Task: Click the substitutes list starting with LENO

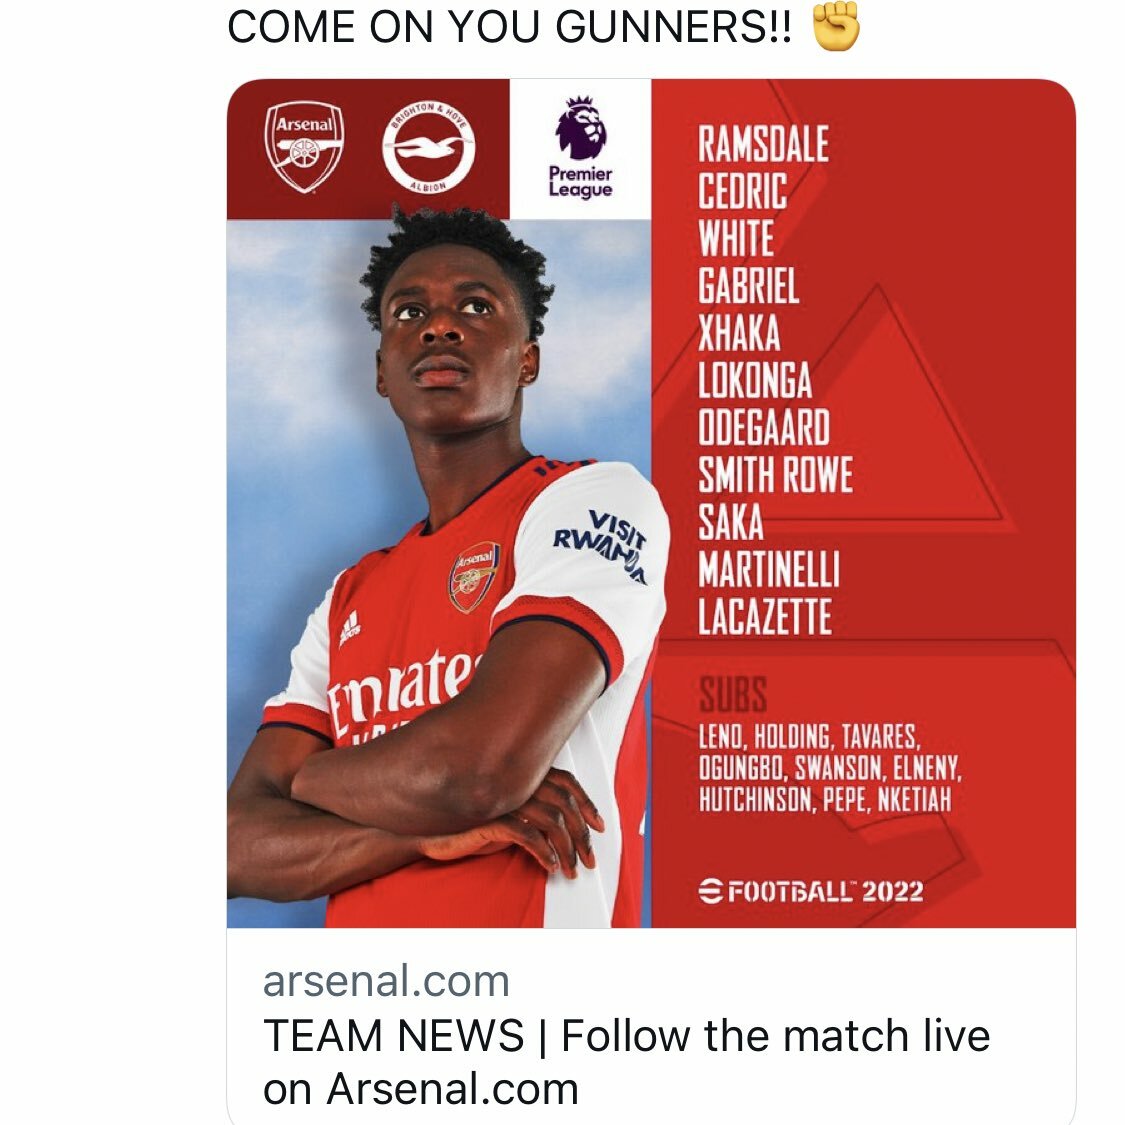Action: click(x=830, y=768)
